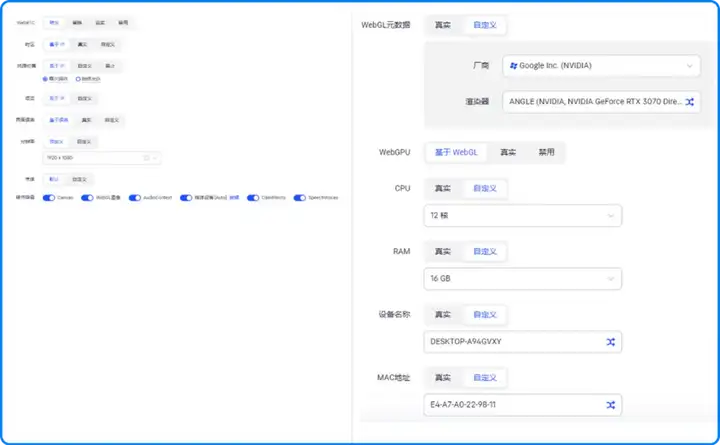
Task: Click shuffle icon in device name field
Action: (610, 342)
